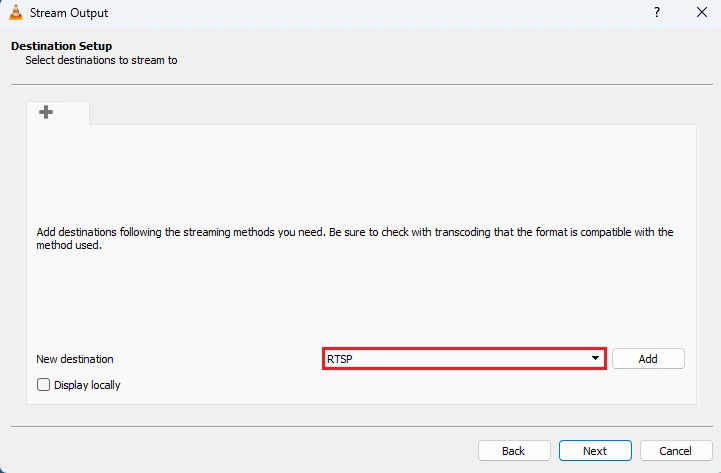Viewport: 721px width, 473px height.
Task: Return to previous page with Back
Action: [514, 451]
